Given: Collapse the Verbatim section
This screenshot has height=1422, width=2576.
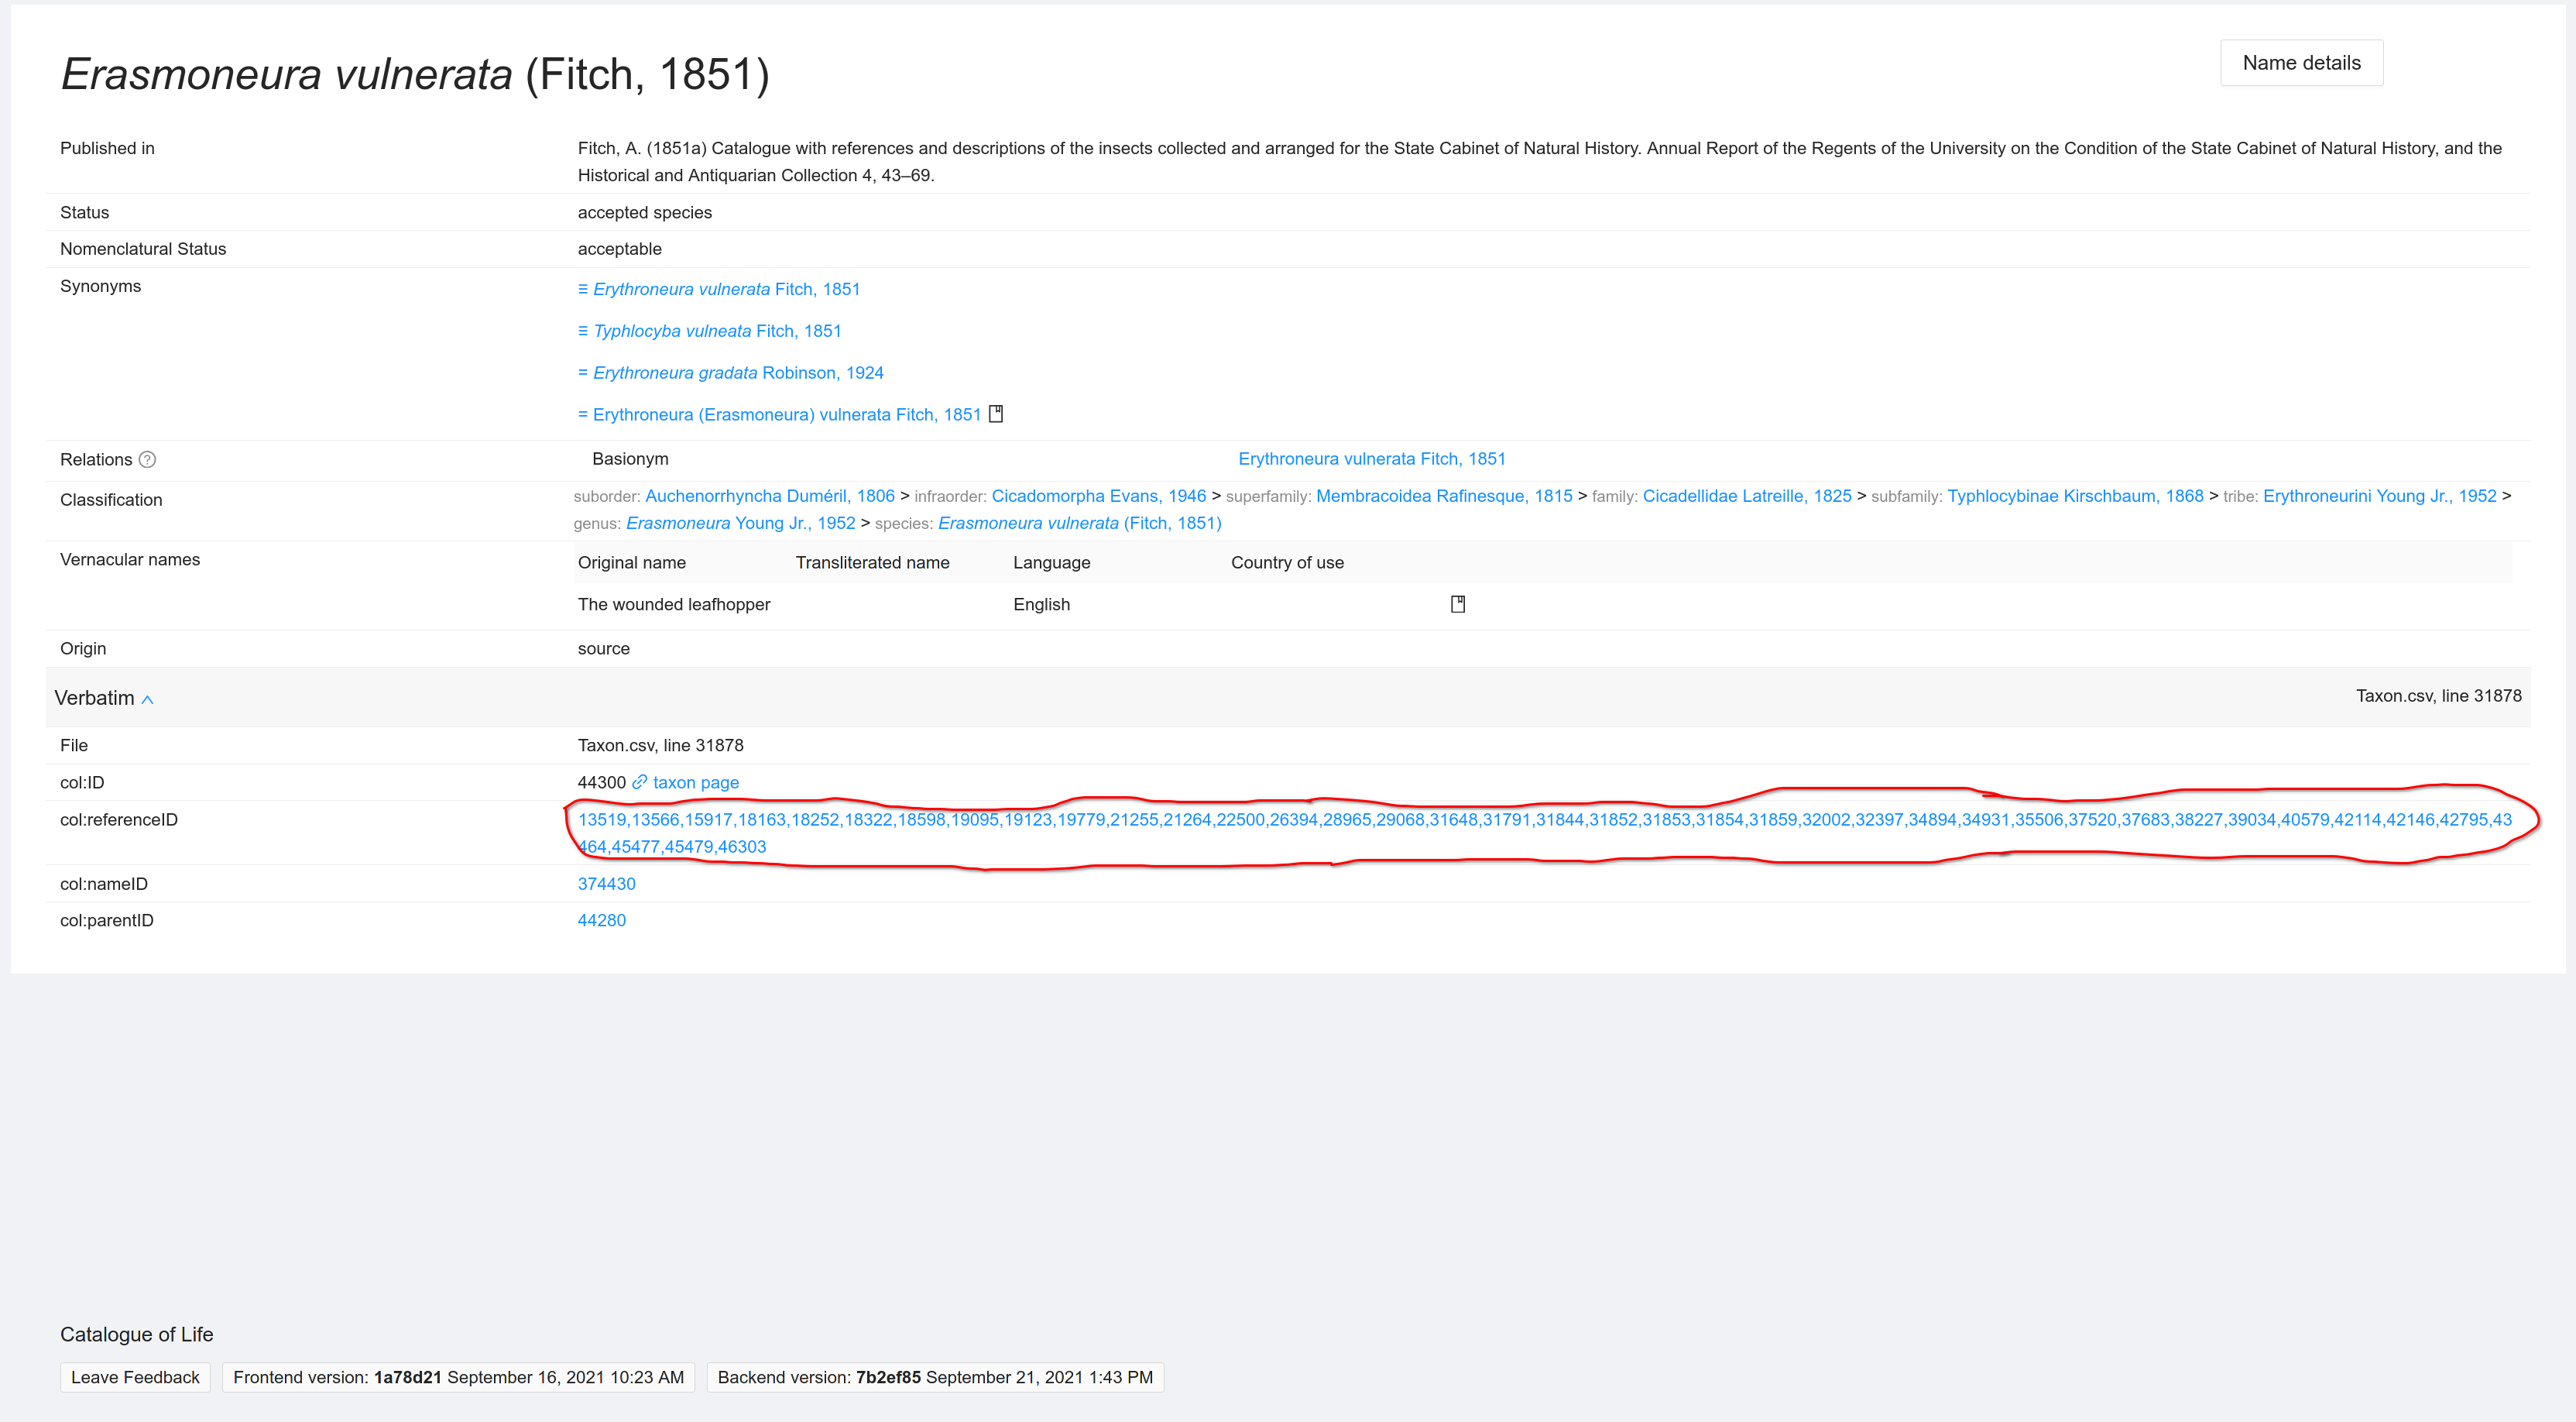Looking at the screenshot, I should click(x=148, y=699).
